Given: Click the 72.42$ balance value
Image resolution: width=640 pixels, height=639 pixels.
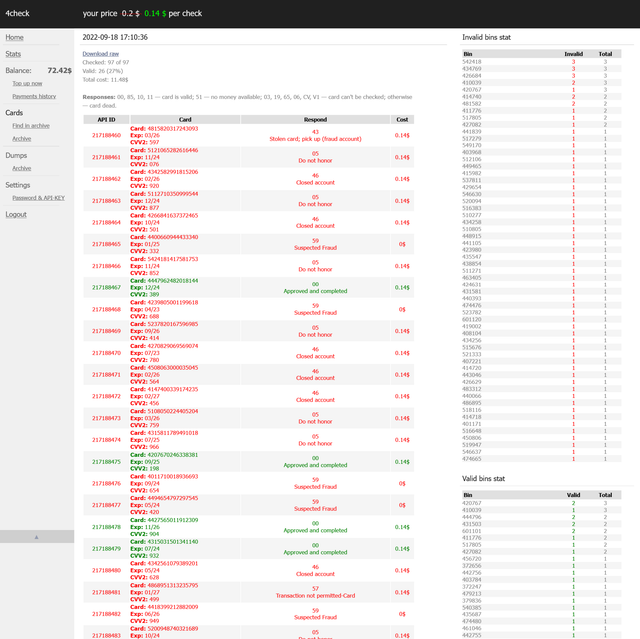Looking at the screenshot, I should tap(60, 70).
